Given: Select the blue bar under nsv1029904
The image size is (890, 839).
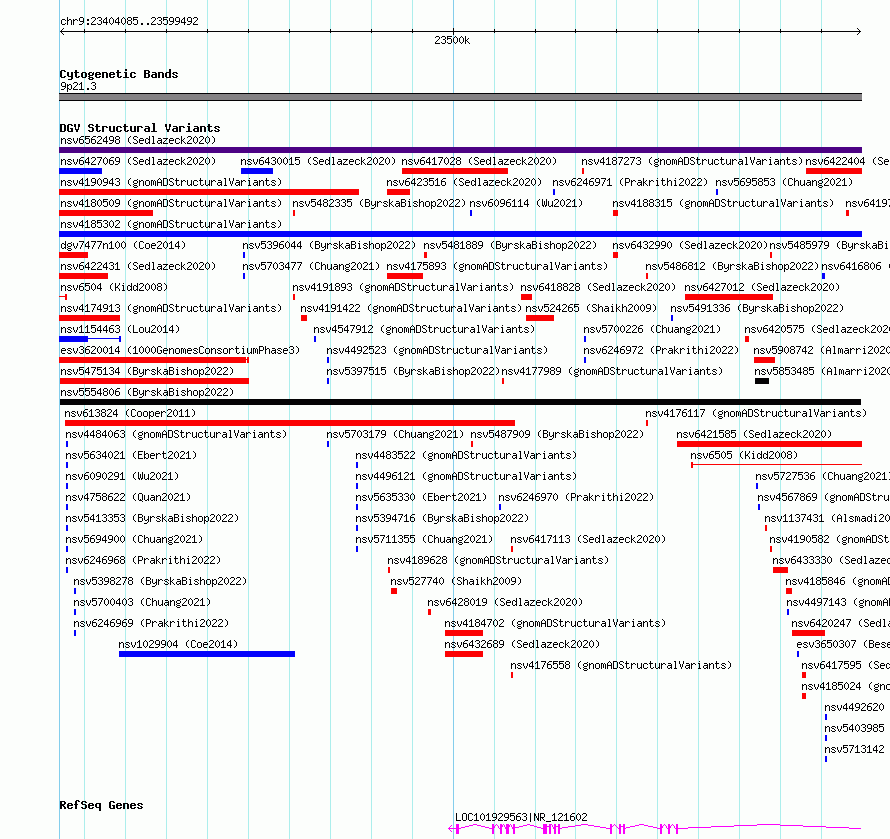Looking at the screenshot, I should click(207, 654).
